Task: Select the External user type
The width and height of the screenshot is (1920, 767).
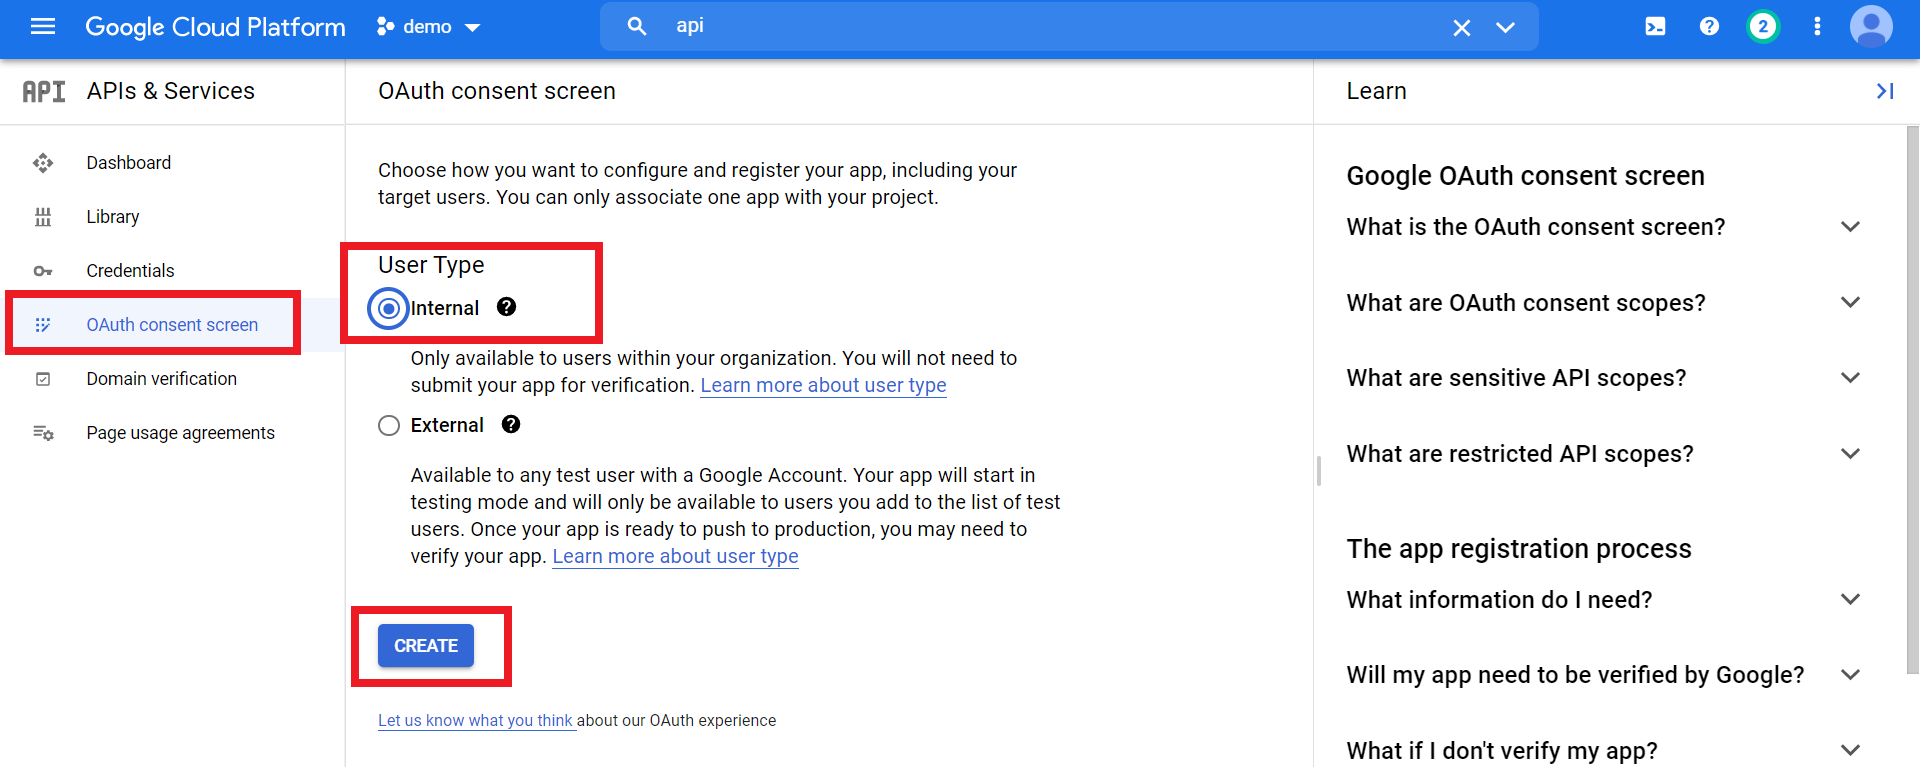Action: tap(389, 426)
